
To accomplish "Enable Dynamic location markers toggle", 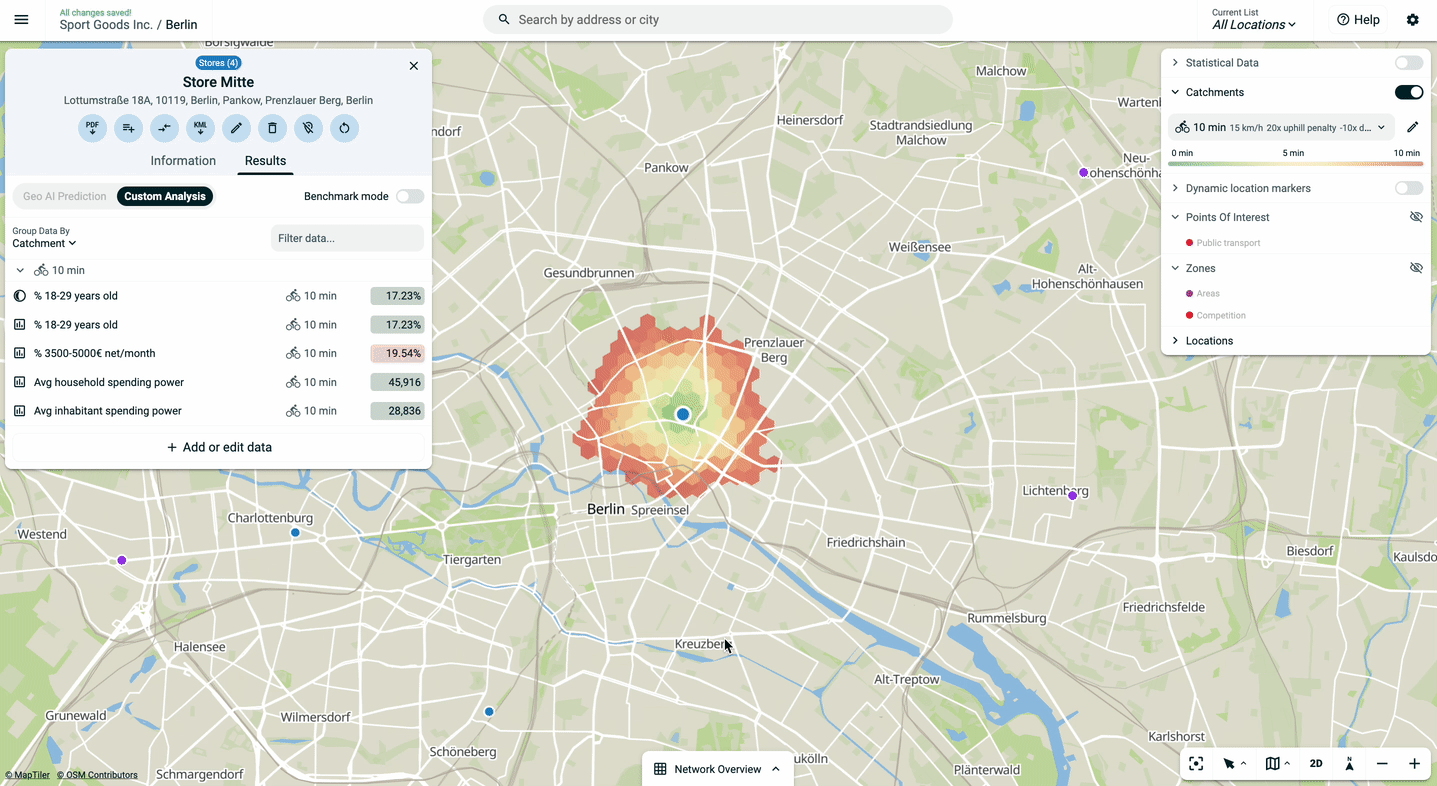I will [x=1409, y=188].
